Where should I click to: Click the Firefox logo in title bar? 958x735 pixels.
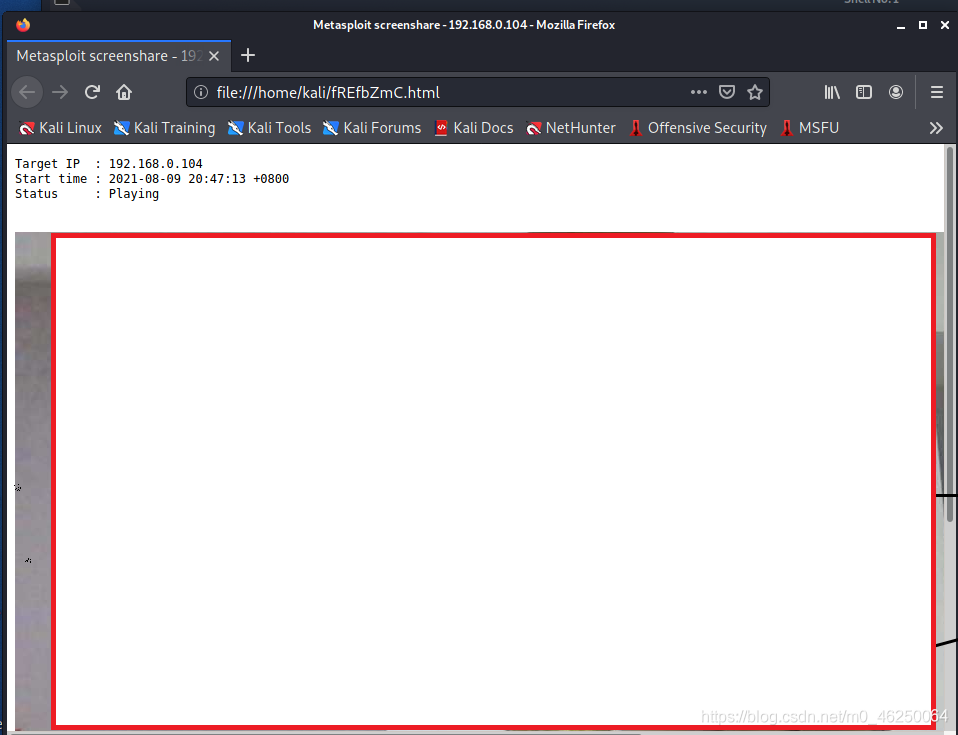pos(23,25)
